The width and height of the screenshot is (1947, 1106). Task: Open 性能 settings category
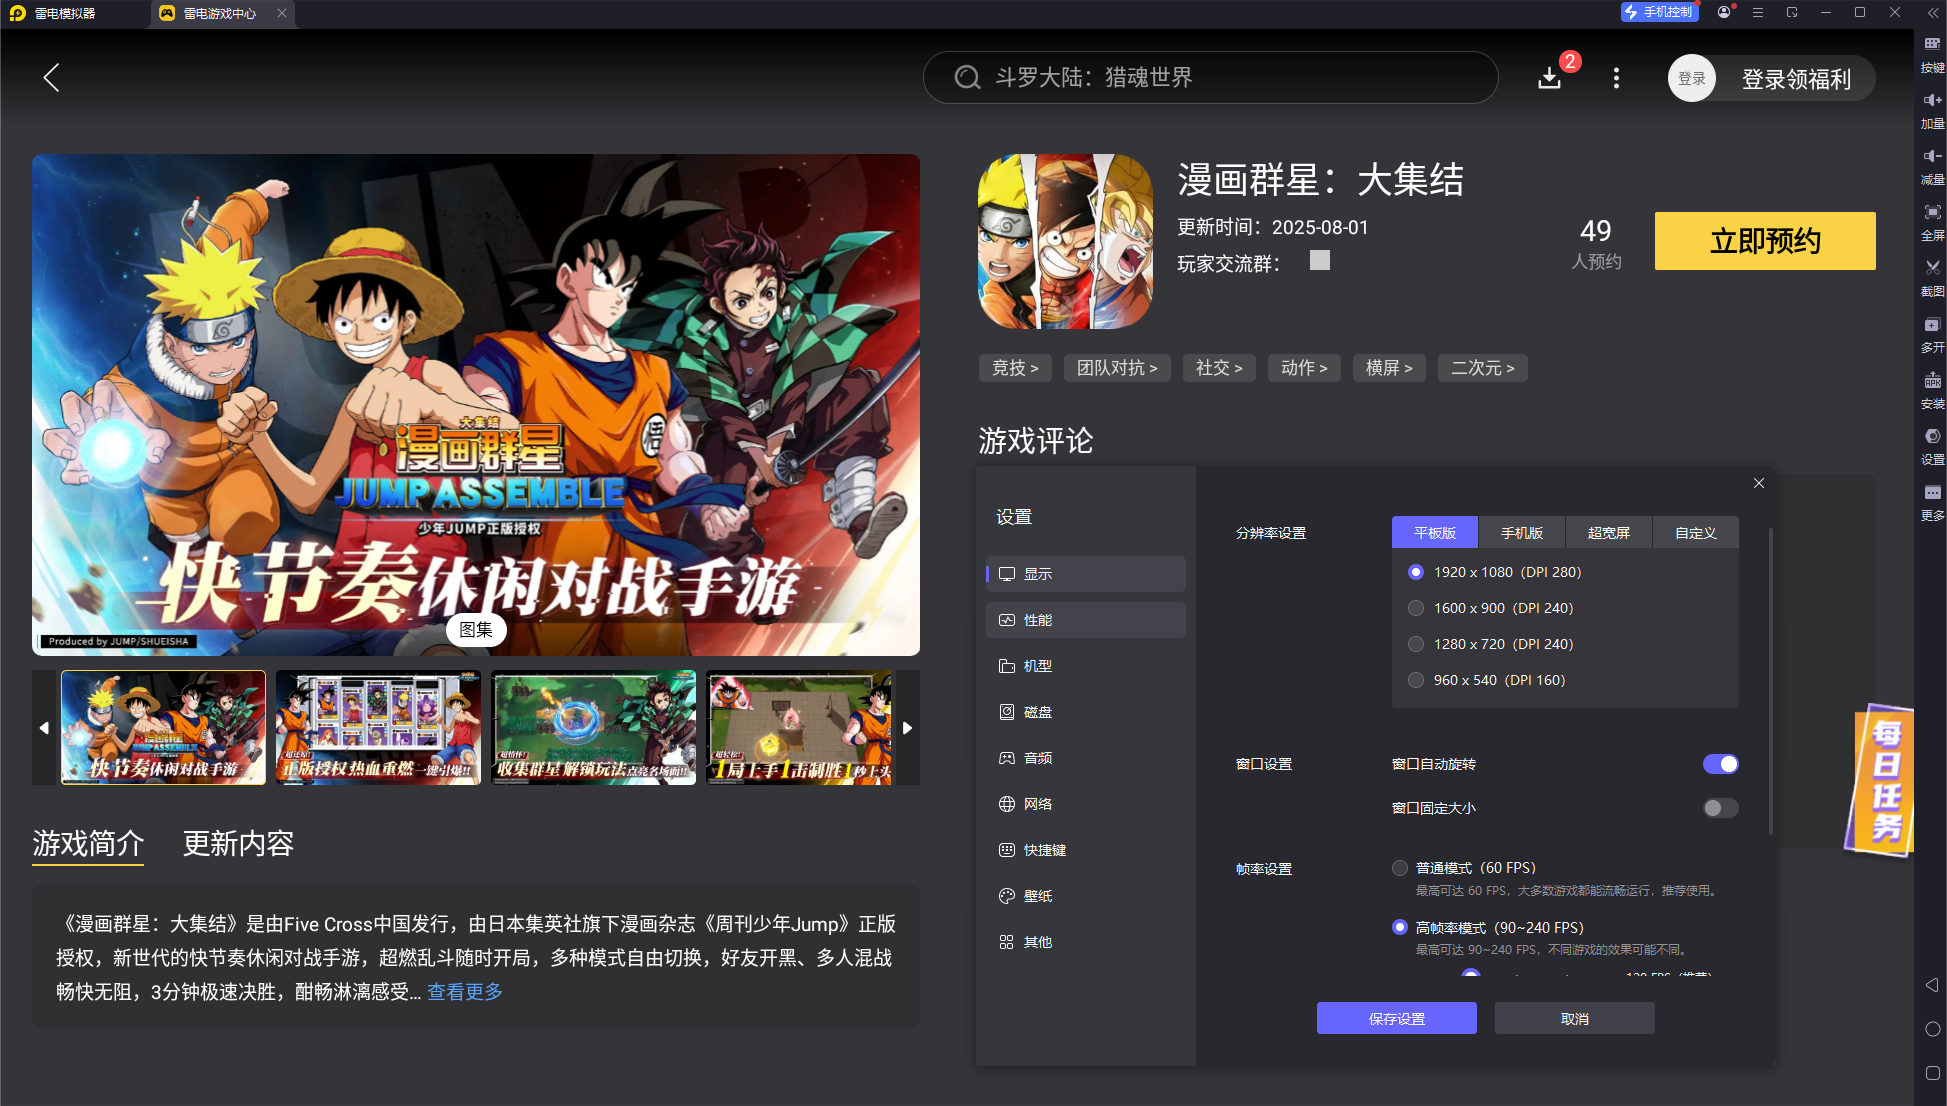(x=1086, y=620)
